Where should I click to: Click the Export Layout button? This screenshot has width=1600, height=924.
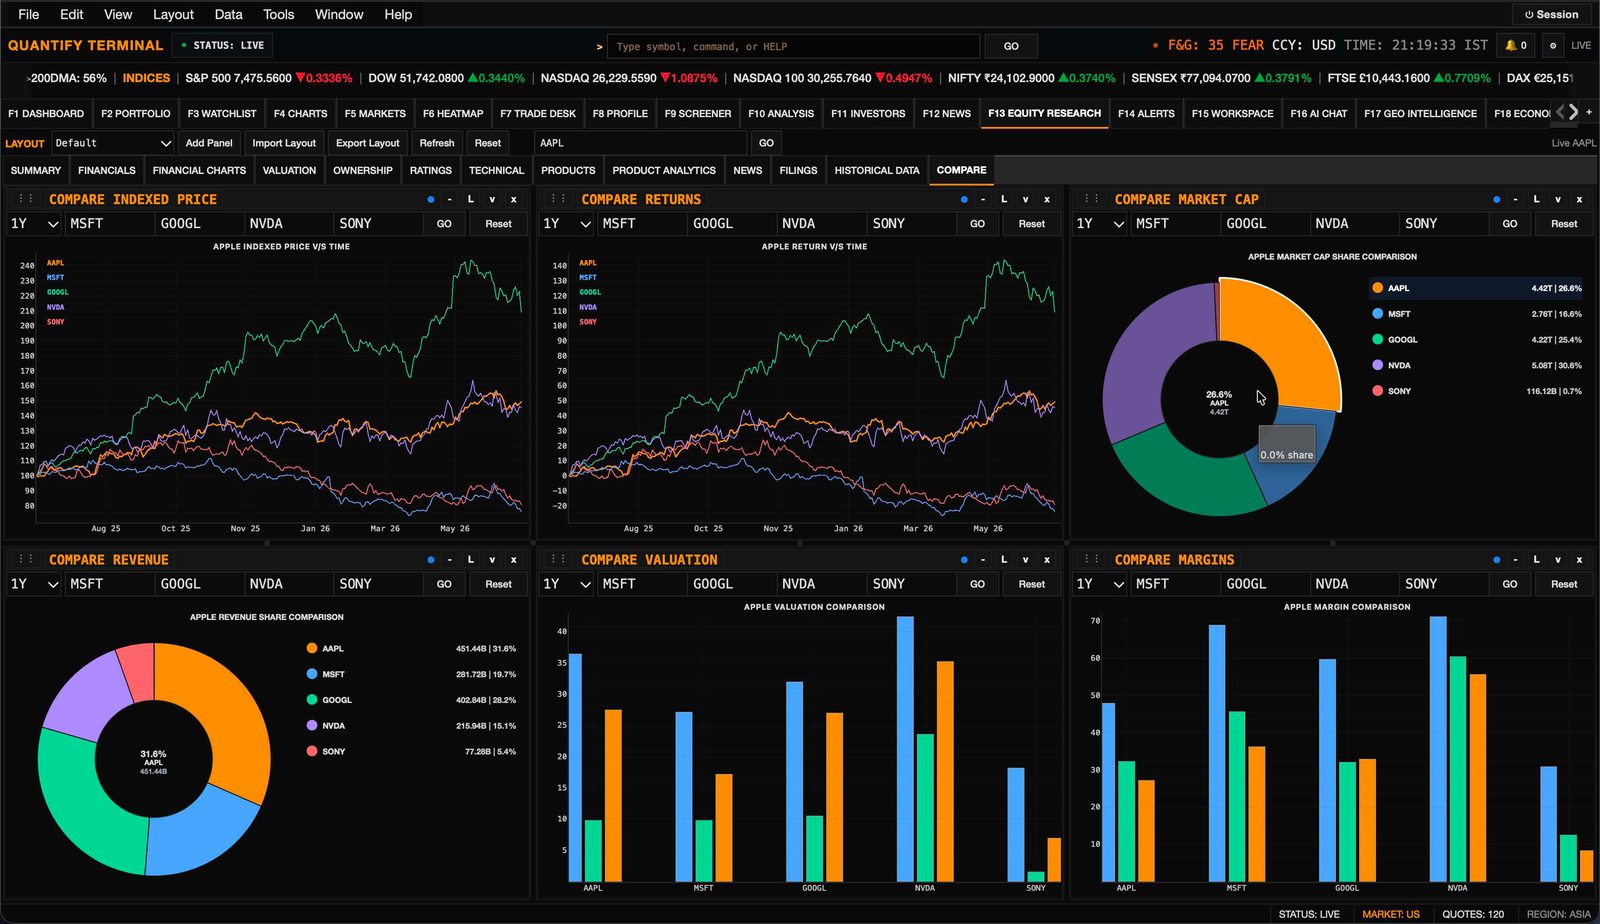point(367,143)
